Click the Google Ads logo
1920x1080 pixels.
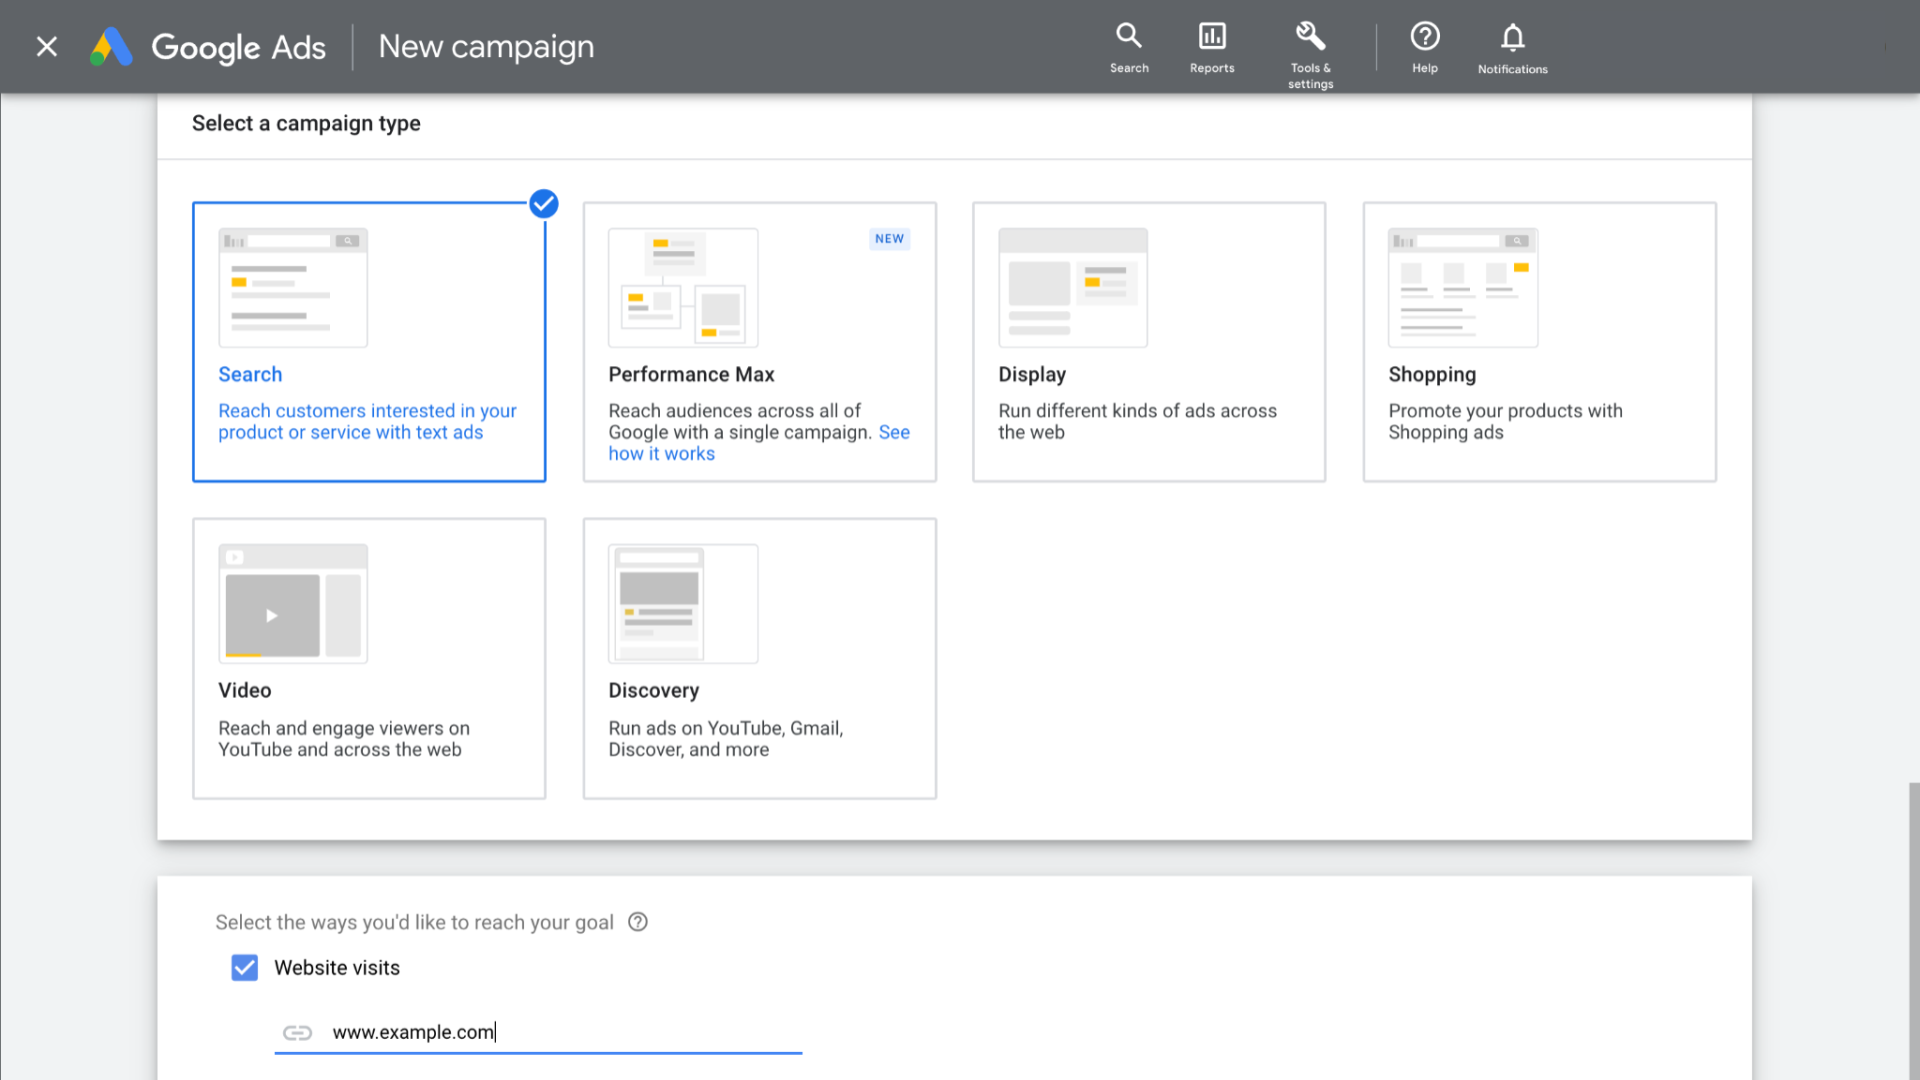(112, 46)
